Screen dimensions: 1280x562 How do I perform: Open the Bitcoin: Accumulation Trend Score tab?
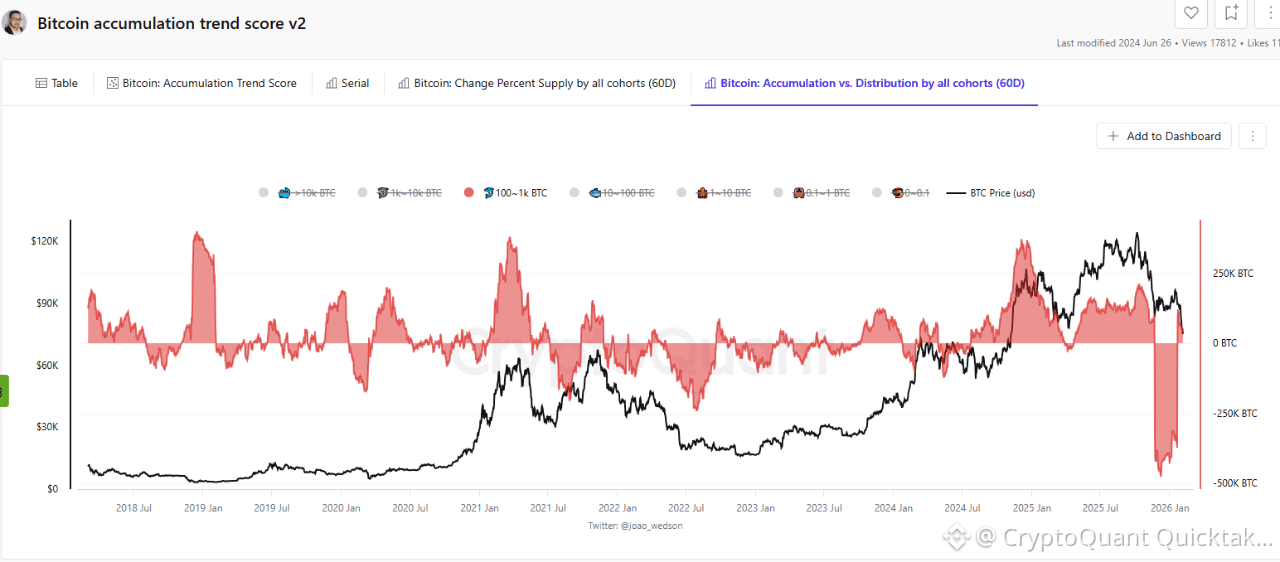point(201,83)
